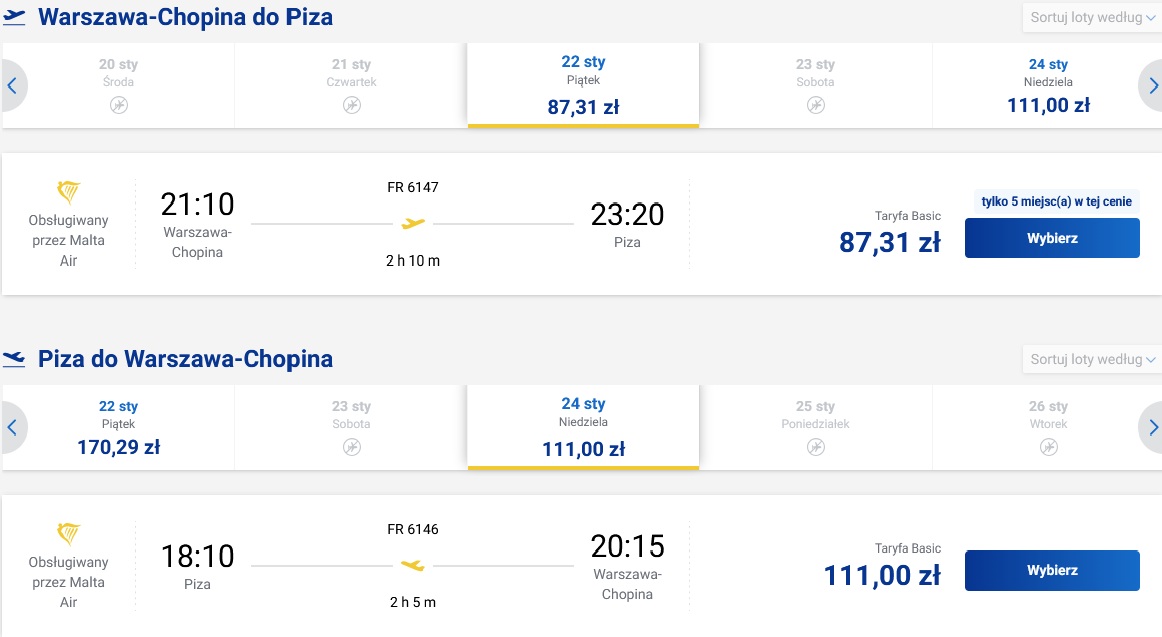1162x637 pixels.
Task: Click the yellow plane icon under FR 6146
Action: click(413, 565)
